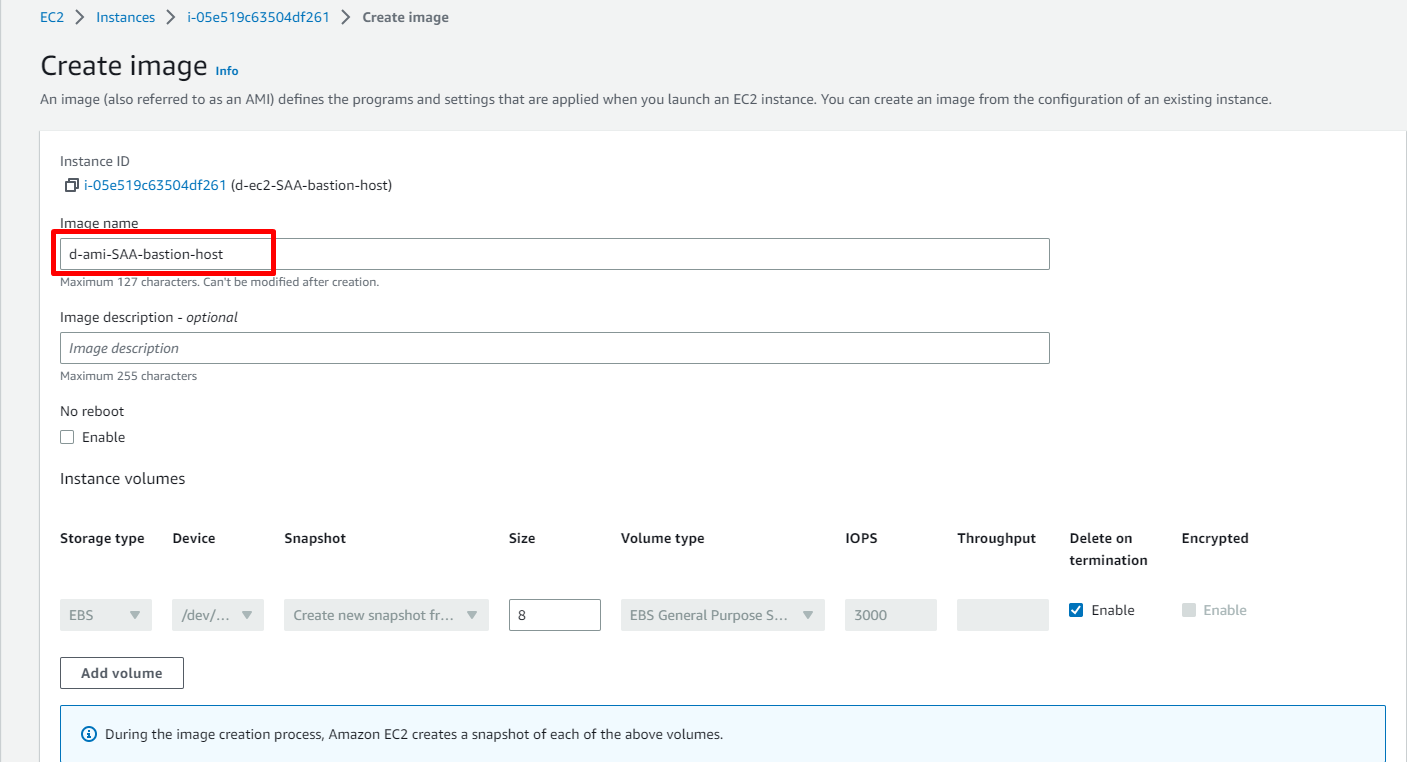Toggle the Delete on termination checkbox

click(x=1076, y=610)
